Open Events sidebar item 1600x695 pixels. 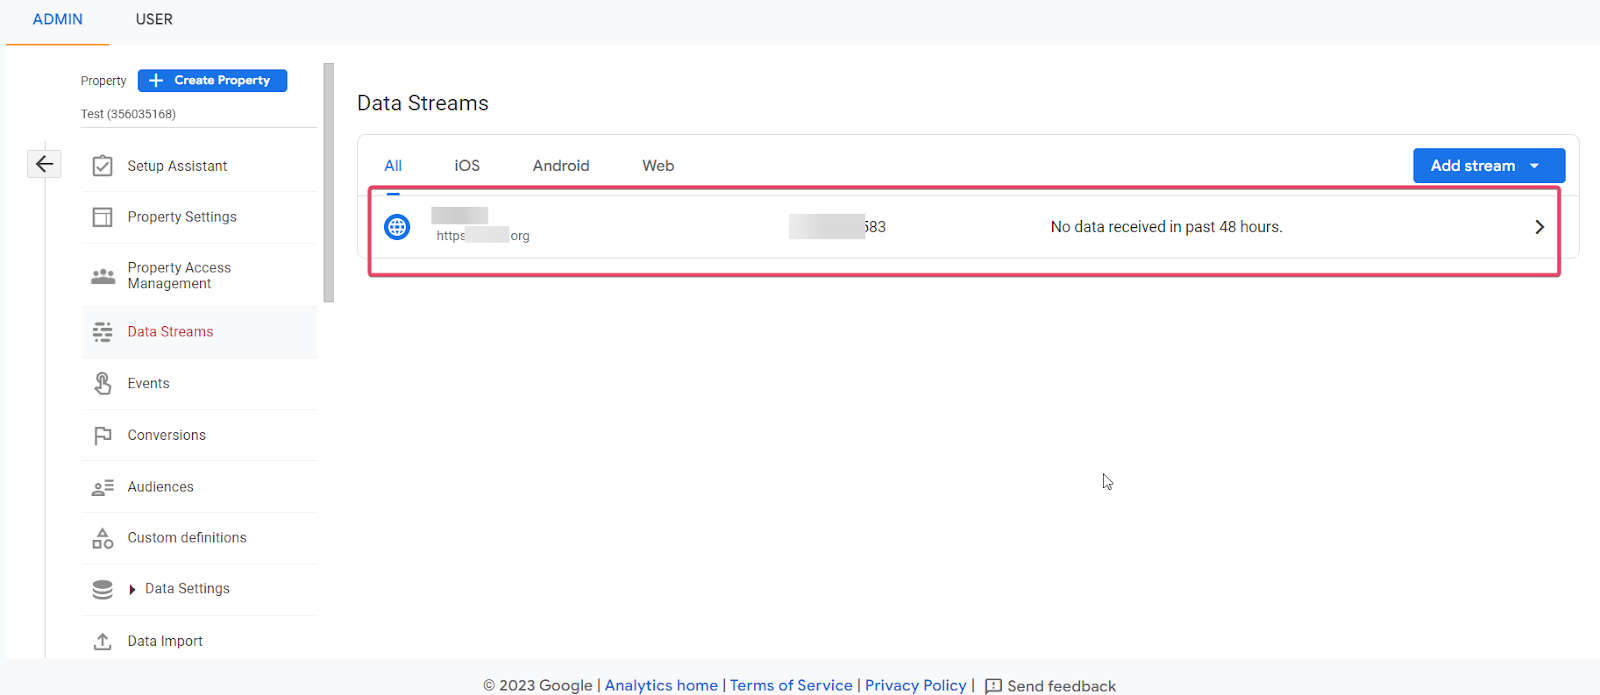click(x=200, y=383)
